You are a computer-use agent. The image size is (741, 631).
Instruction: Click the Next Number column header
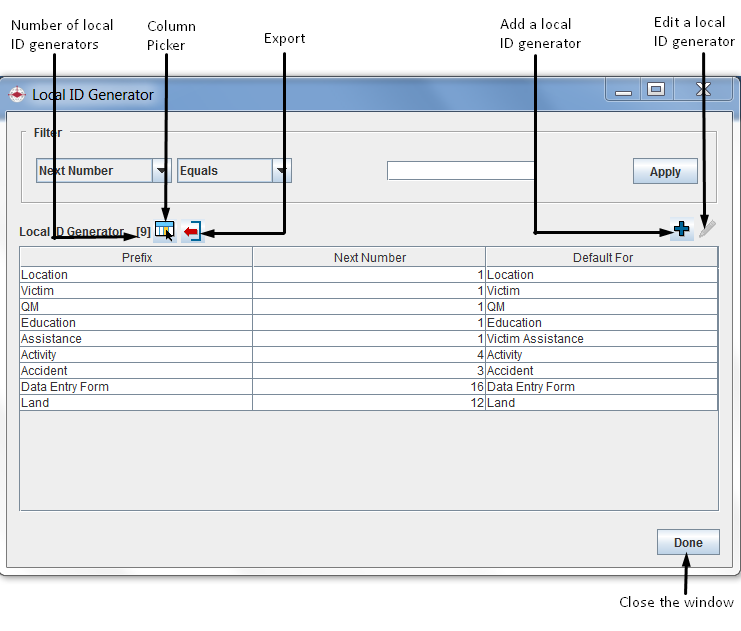point(369,258)
